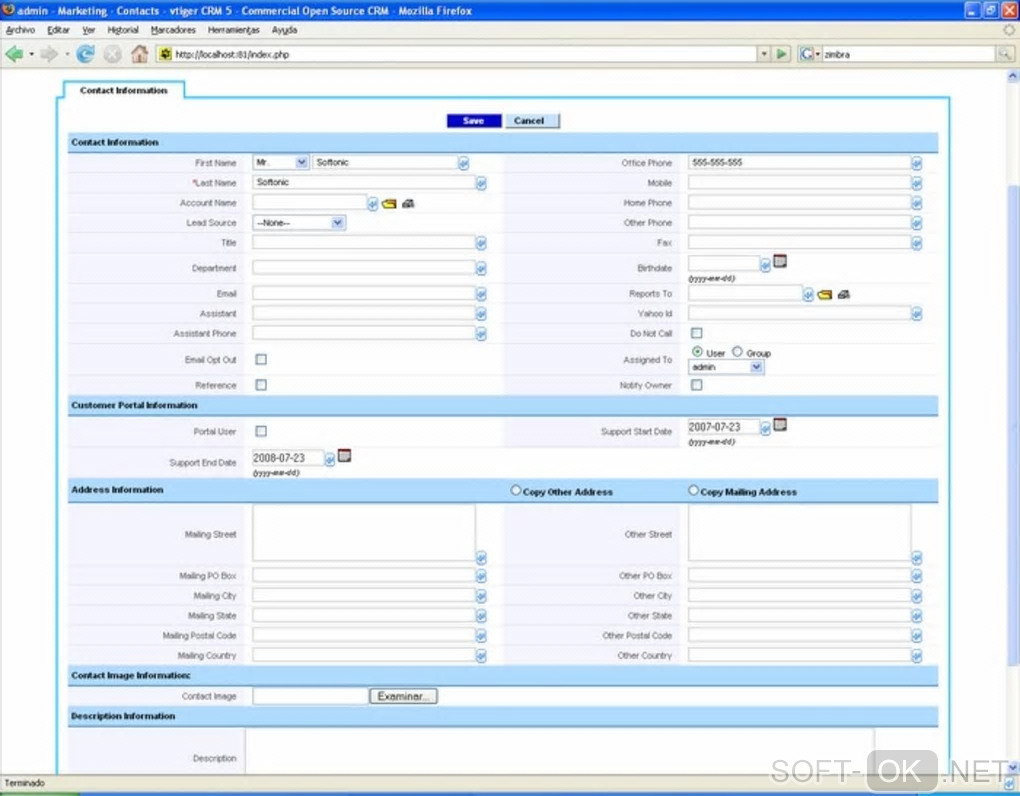Enable the Portal User checkbox
The image size is (1020, 796).
[261, 431]
